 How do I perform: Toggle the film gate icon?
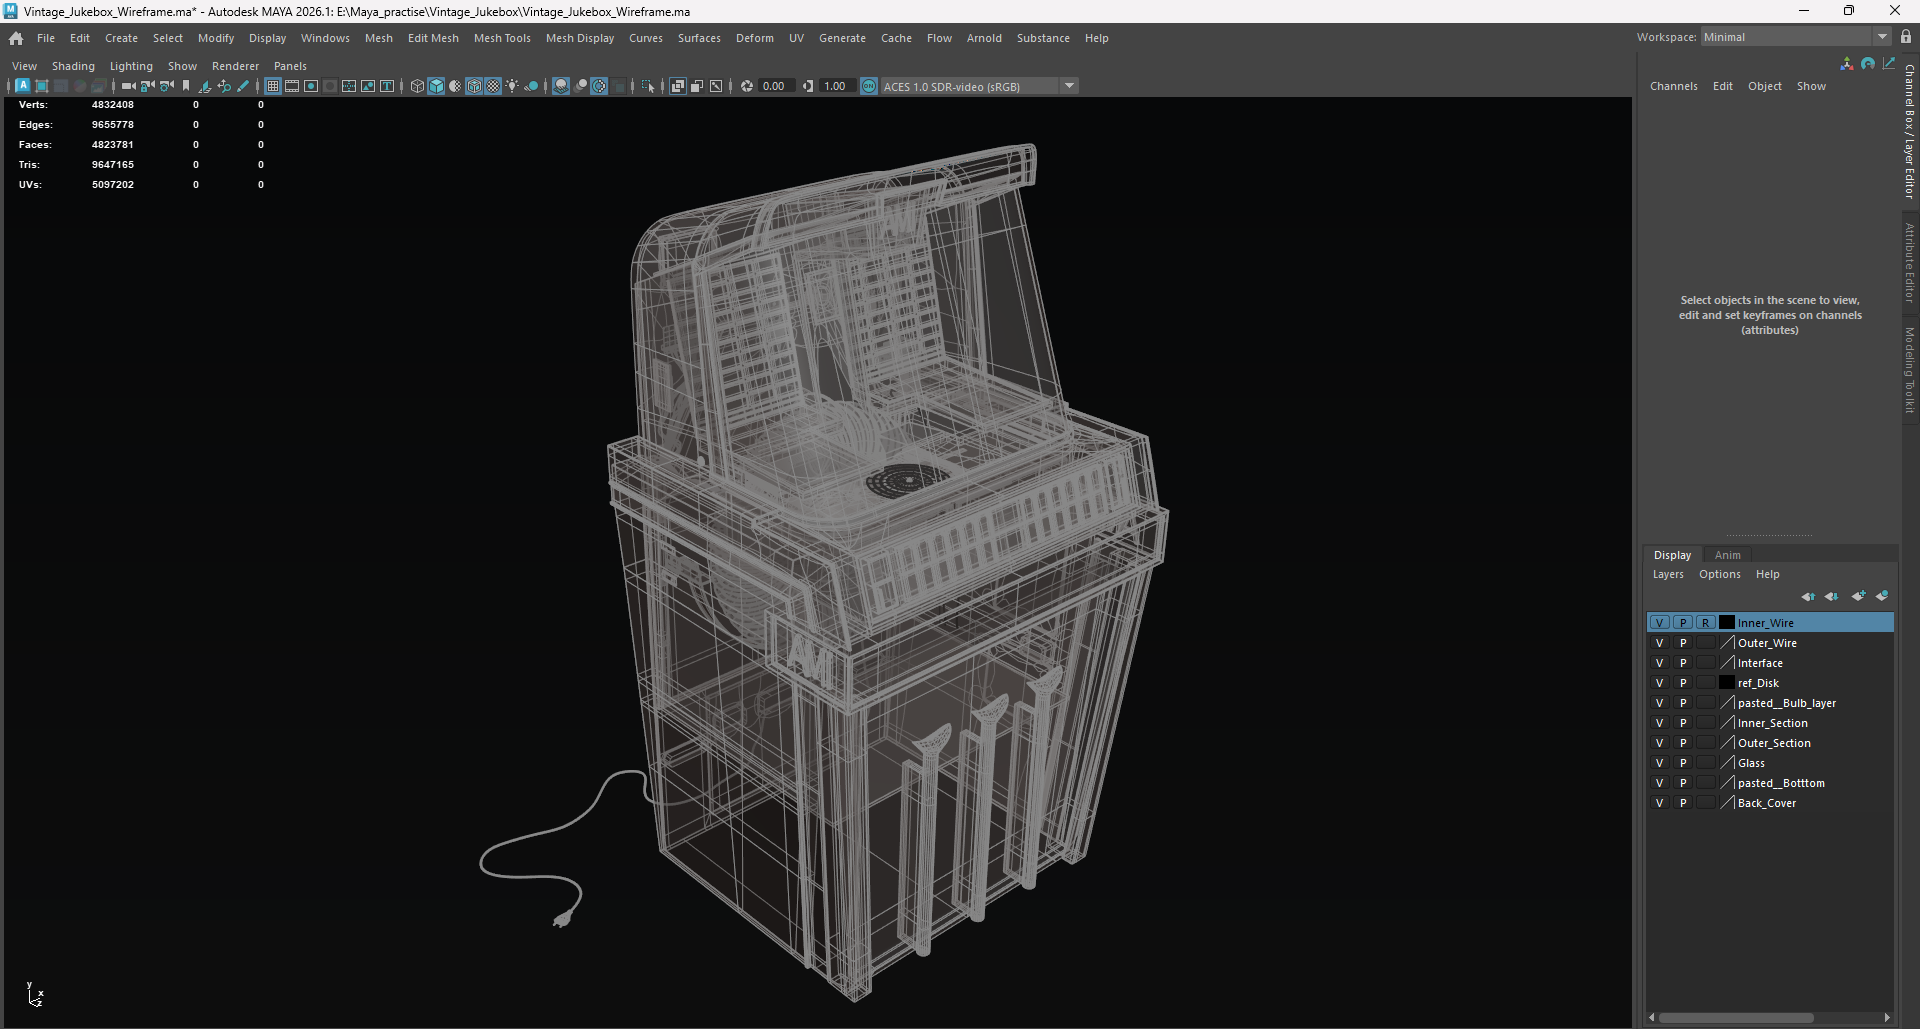(x=292, y=86)
